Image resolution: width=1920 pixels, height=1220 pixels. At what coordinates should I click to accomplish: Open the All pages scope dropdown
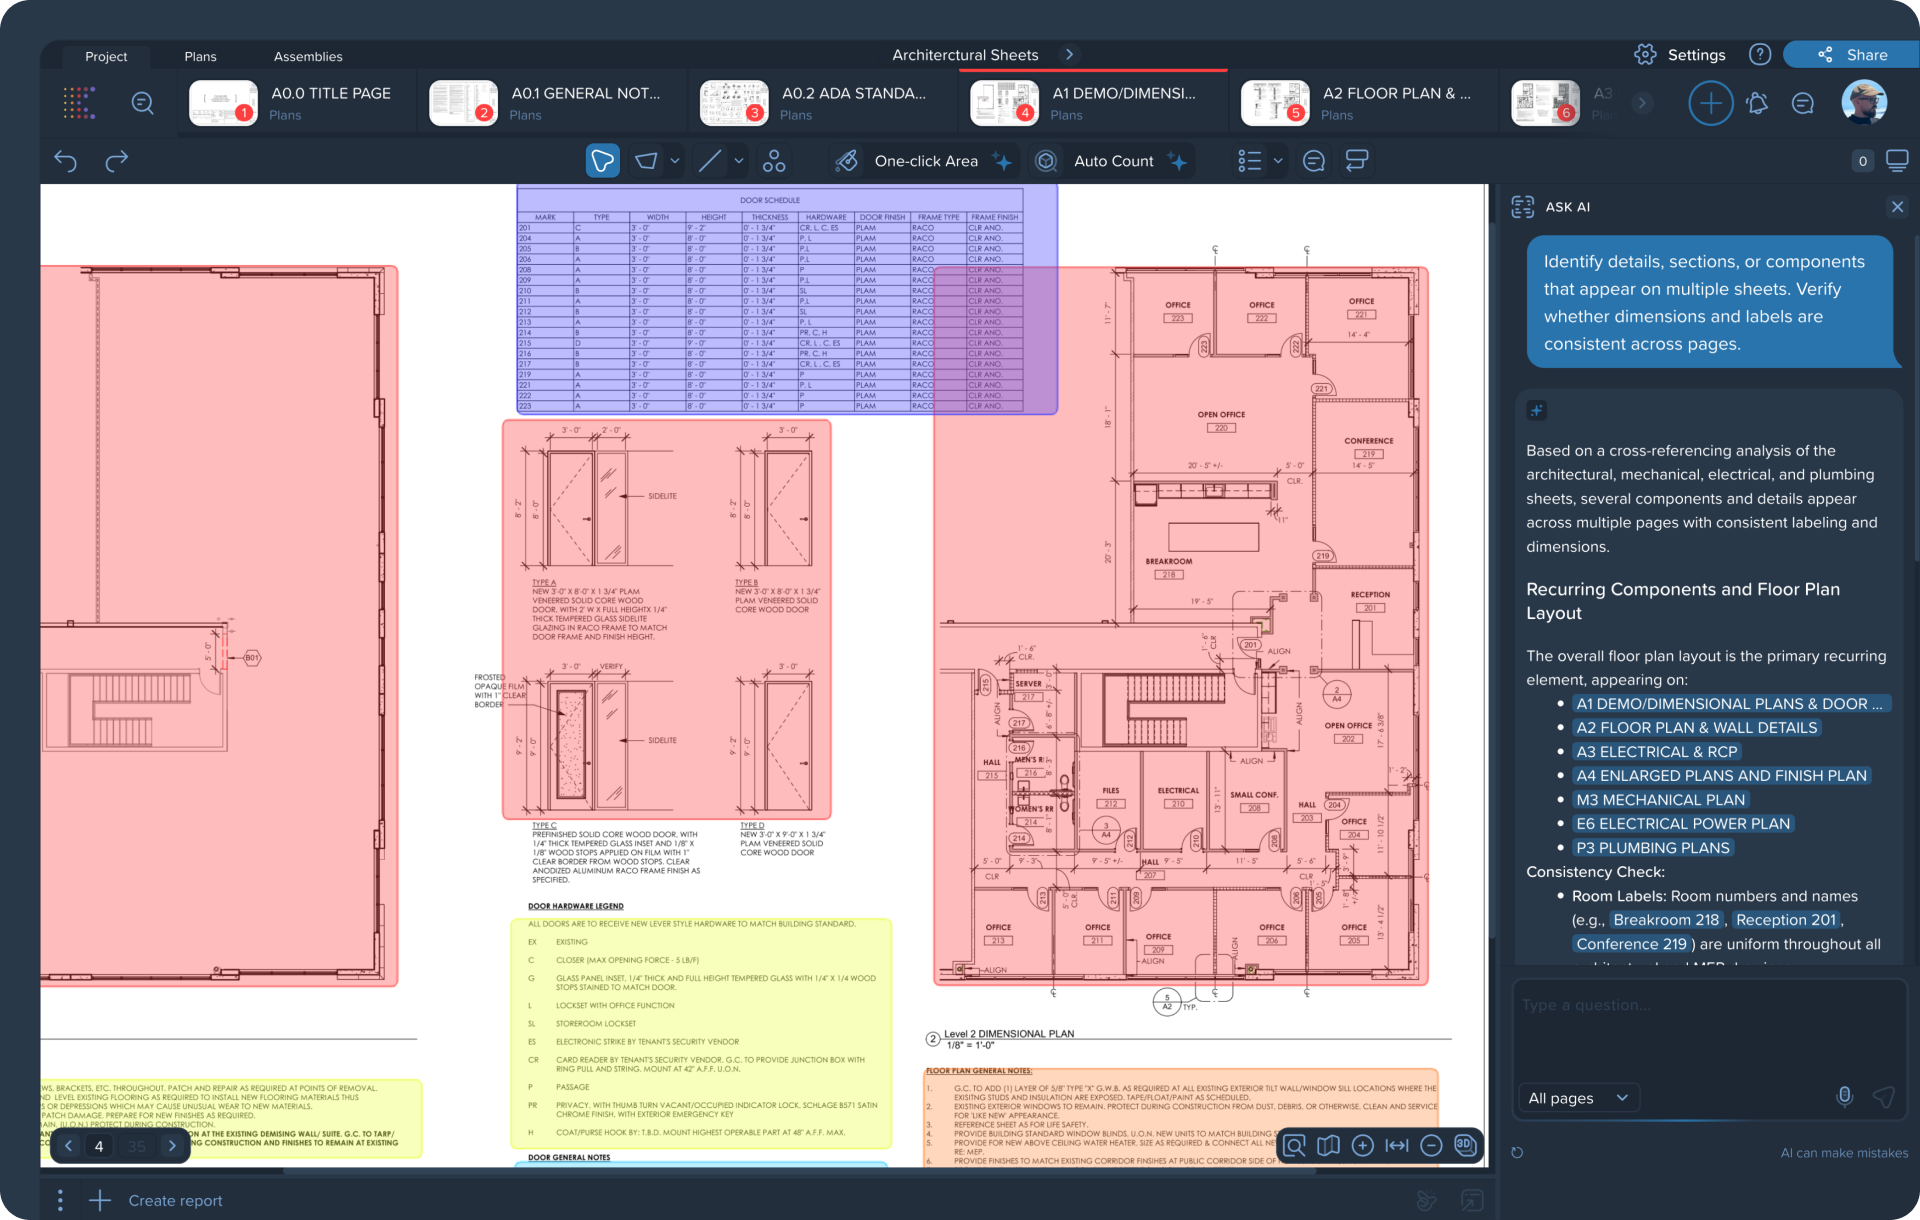[x=1577, y=1097]
